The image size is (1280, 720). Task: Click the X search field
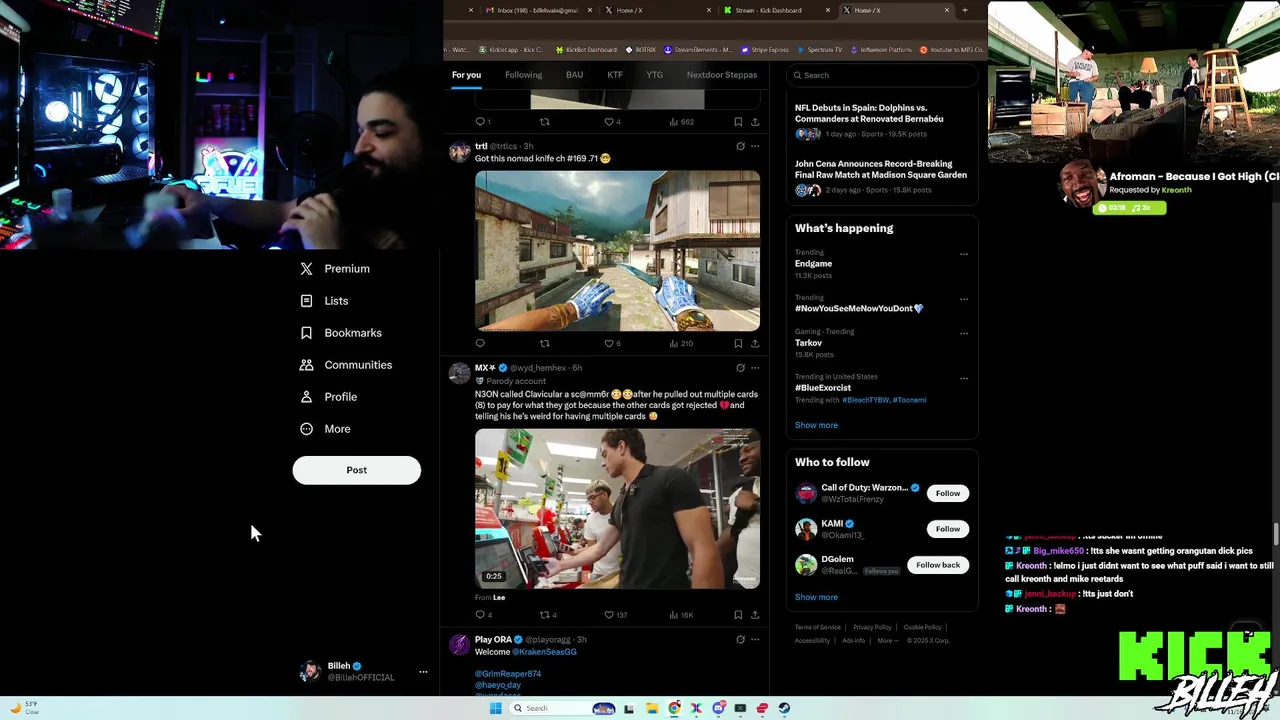[881, 75]
